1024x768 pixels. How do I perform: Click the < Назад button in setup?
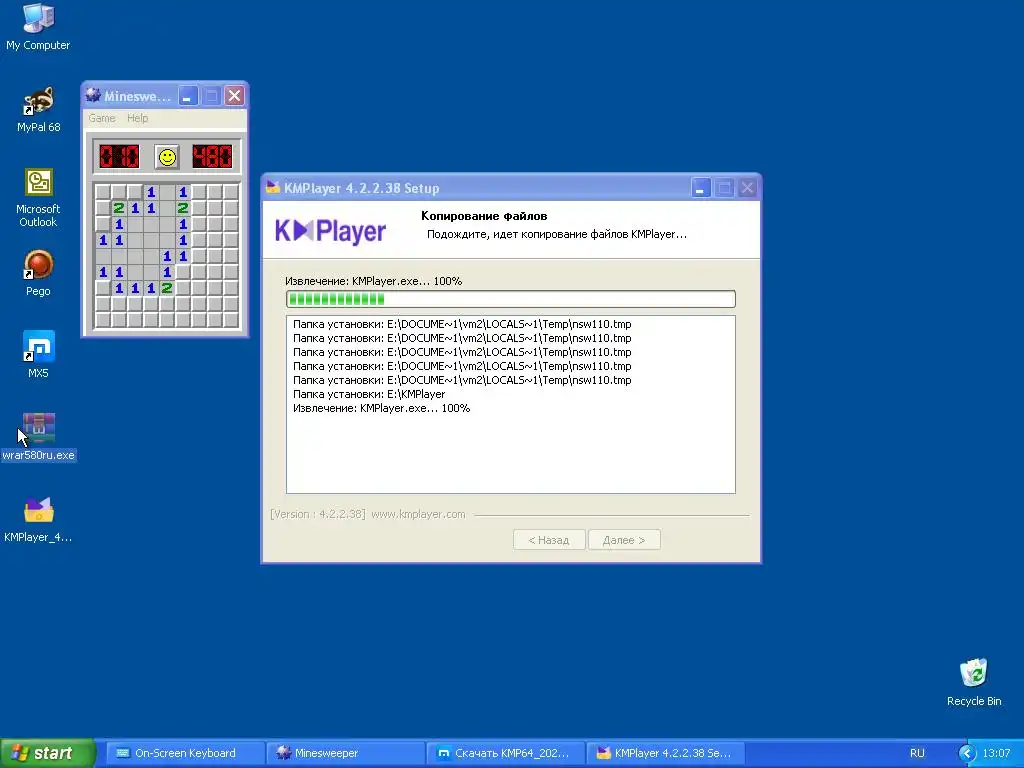tap(549, 540)
